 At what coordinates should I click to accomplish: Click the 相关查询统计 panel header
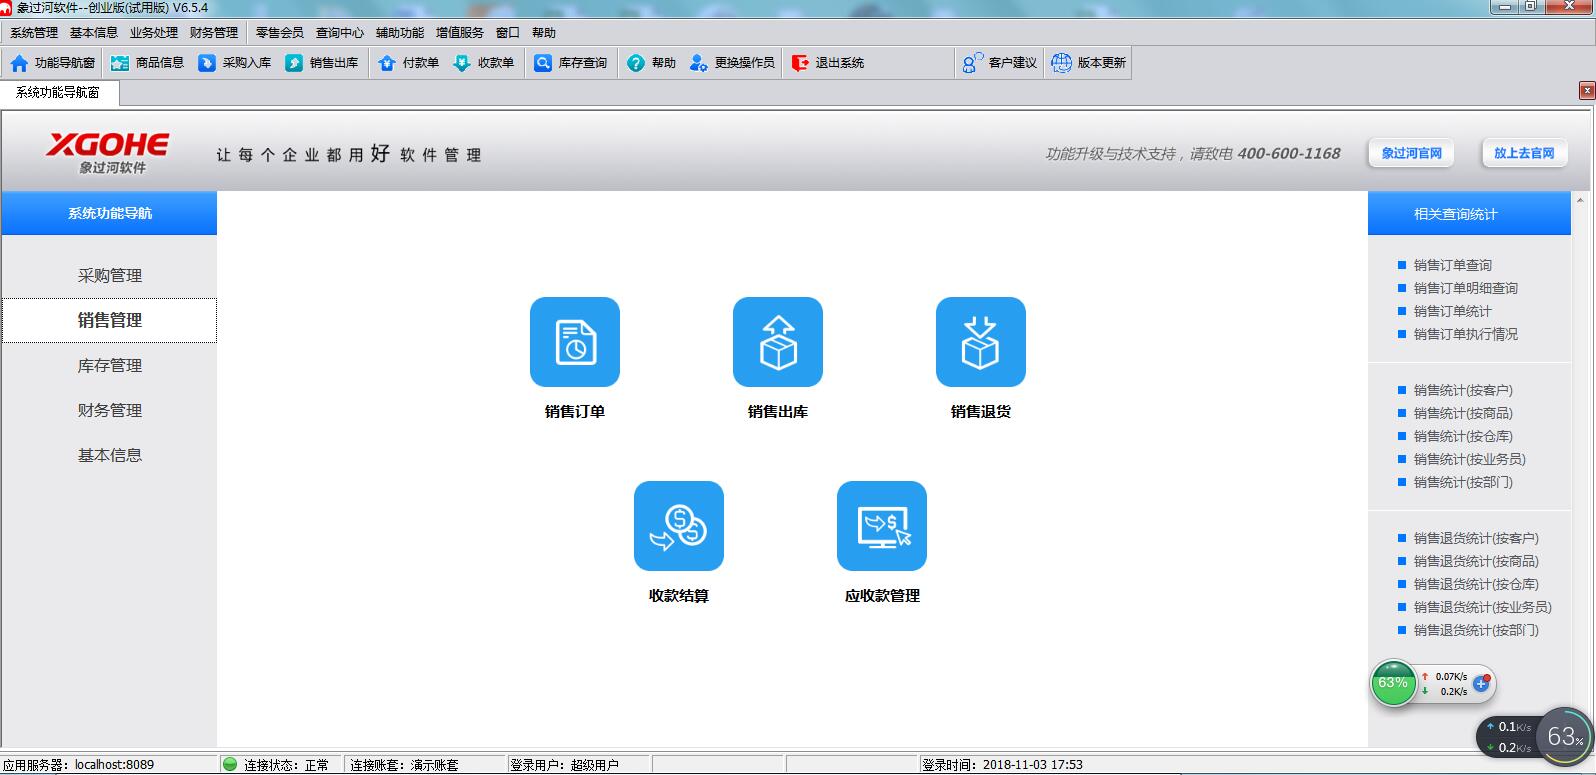1469,214
